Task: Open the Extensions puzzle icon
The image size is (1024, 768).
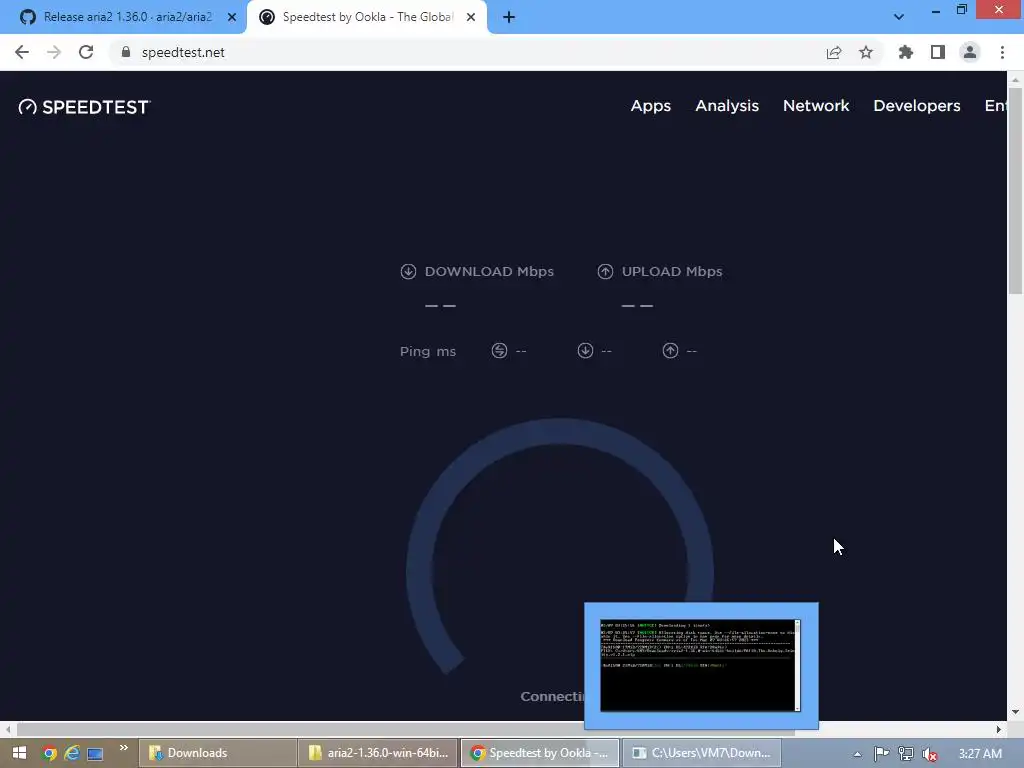Action: 906,52
